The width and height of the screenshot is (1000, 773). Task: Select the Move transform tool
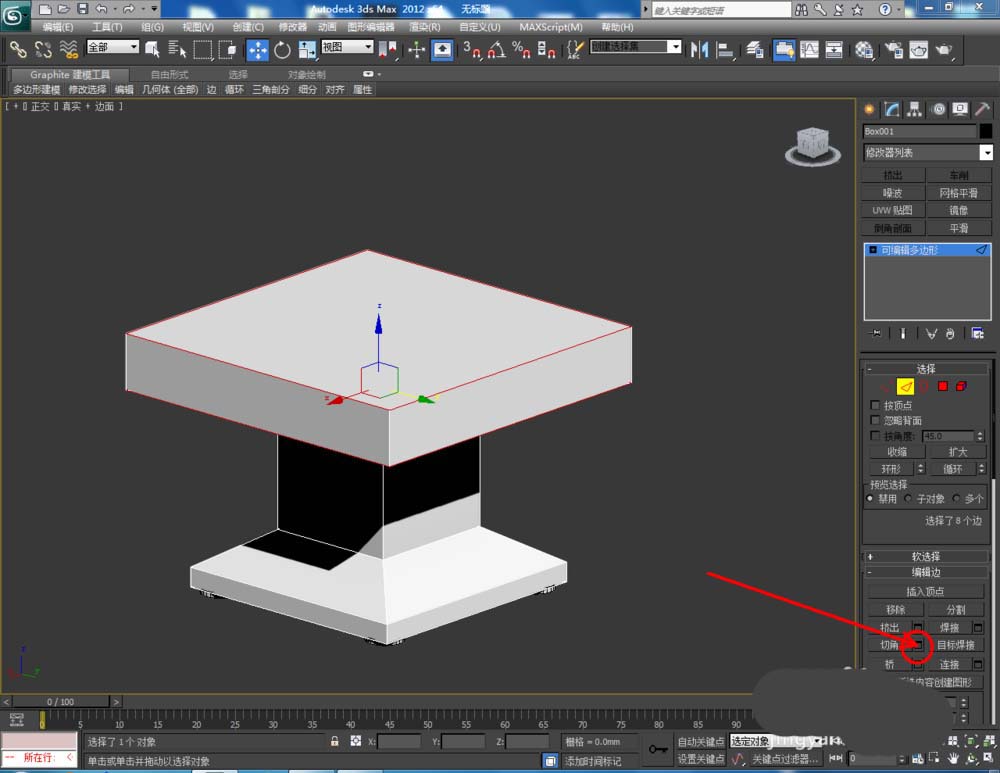[257, 49]
